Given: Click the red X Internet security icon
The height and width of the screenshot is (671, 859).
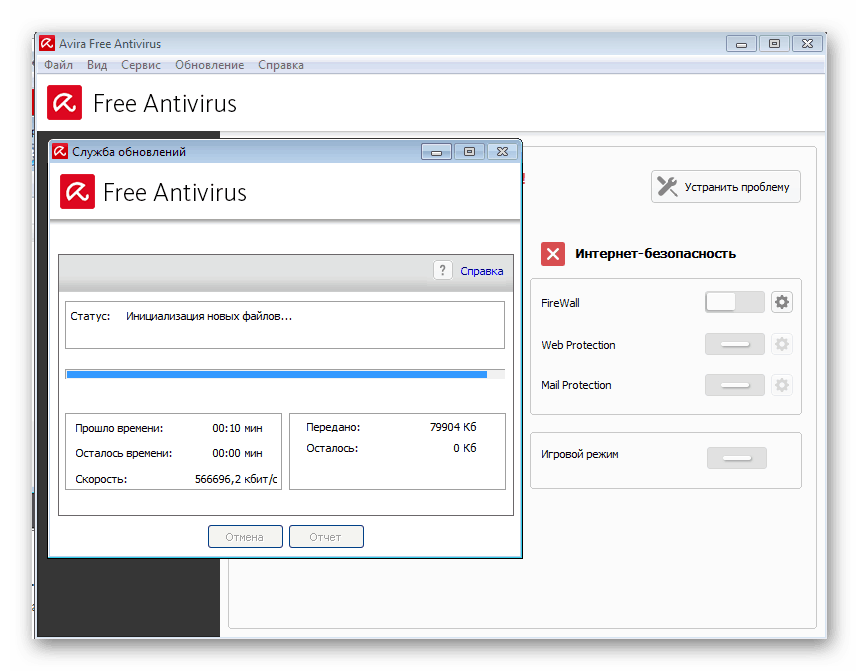Looking at the screenshot, I should pos(553,253).
